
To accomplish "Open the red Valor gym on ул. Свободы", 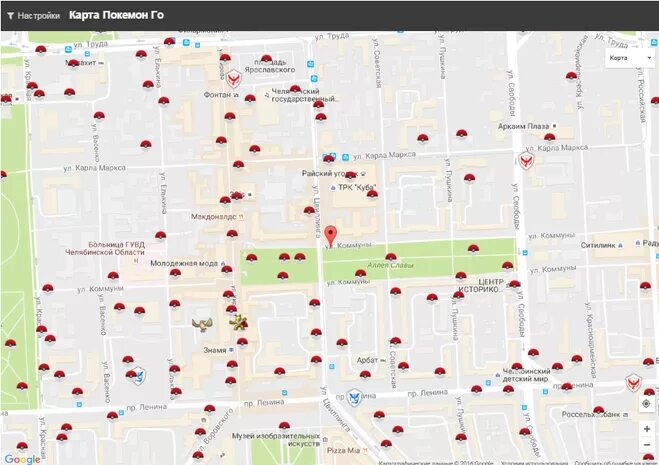I will [x=526, y=160].
